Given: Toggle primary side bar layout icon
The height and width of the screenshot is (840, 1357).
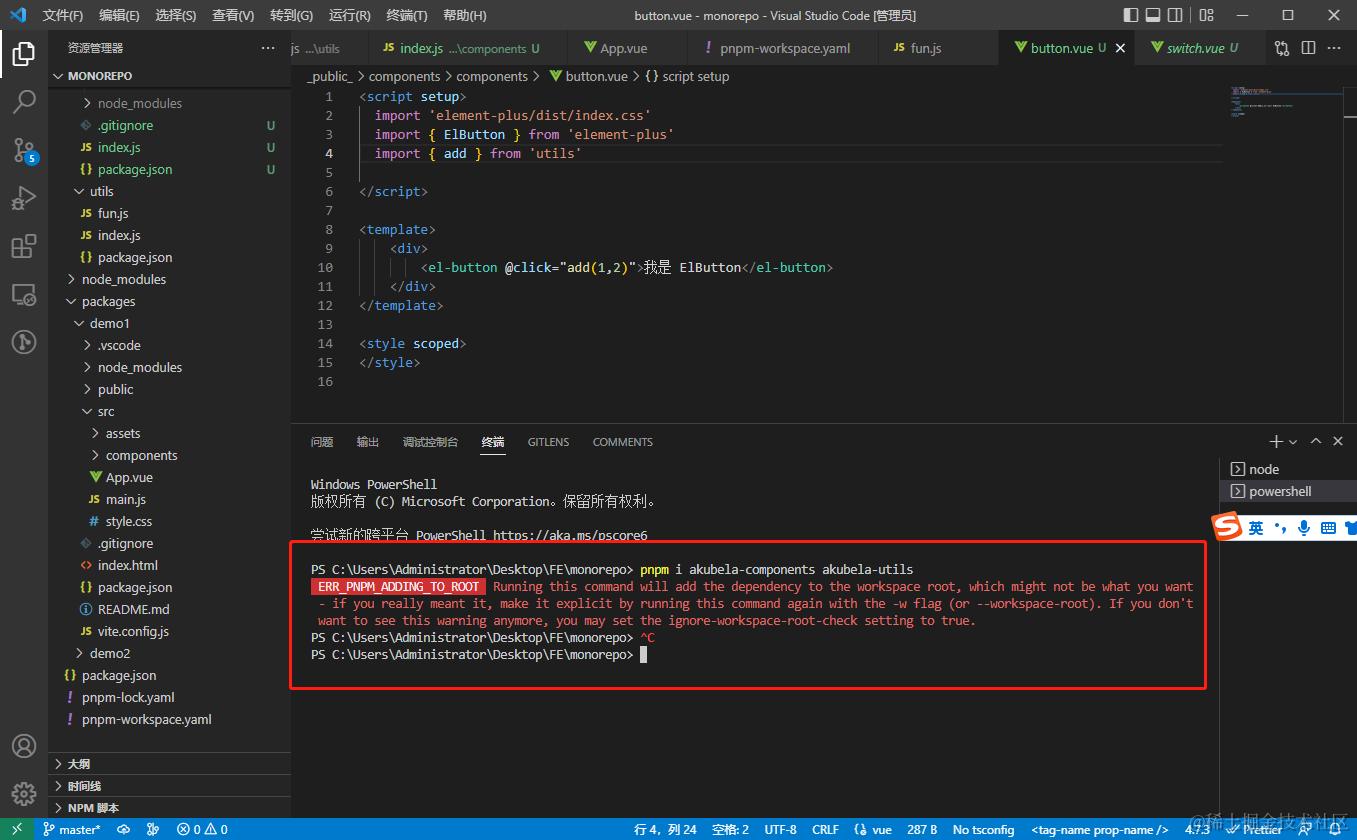Looking at the screenshot, I should tap(1131, 15).
